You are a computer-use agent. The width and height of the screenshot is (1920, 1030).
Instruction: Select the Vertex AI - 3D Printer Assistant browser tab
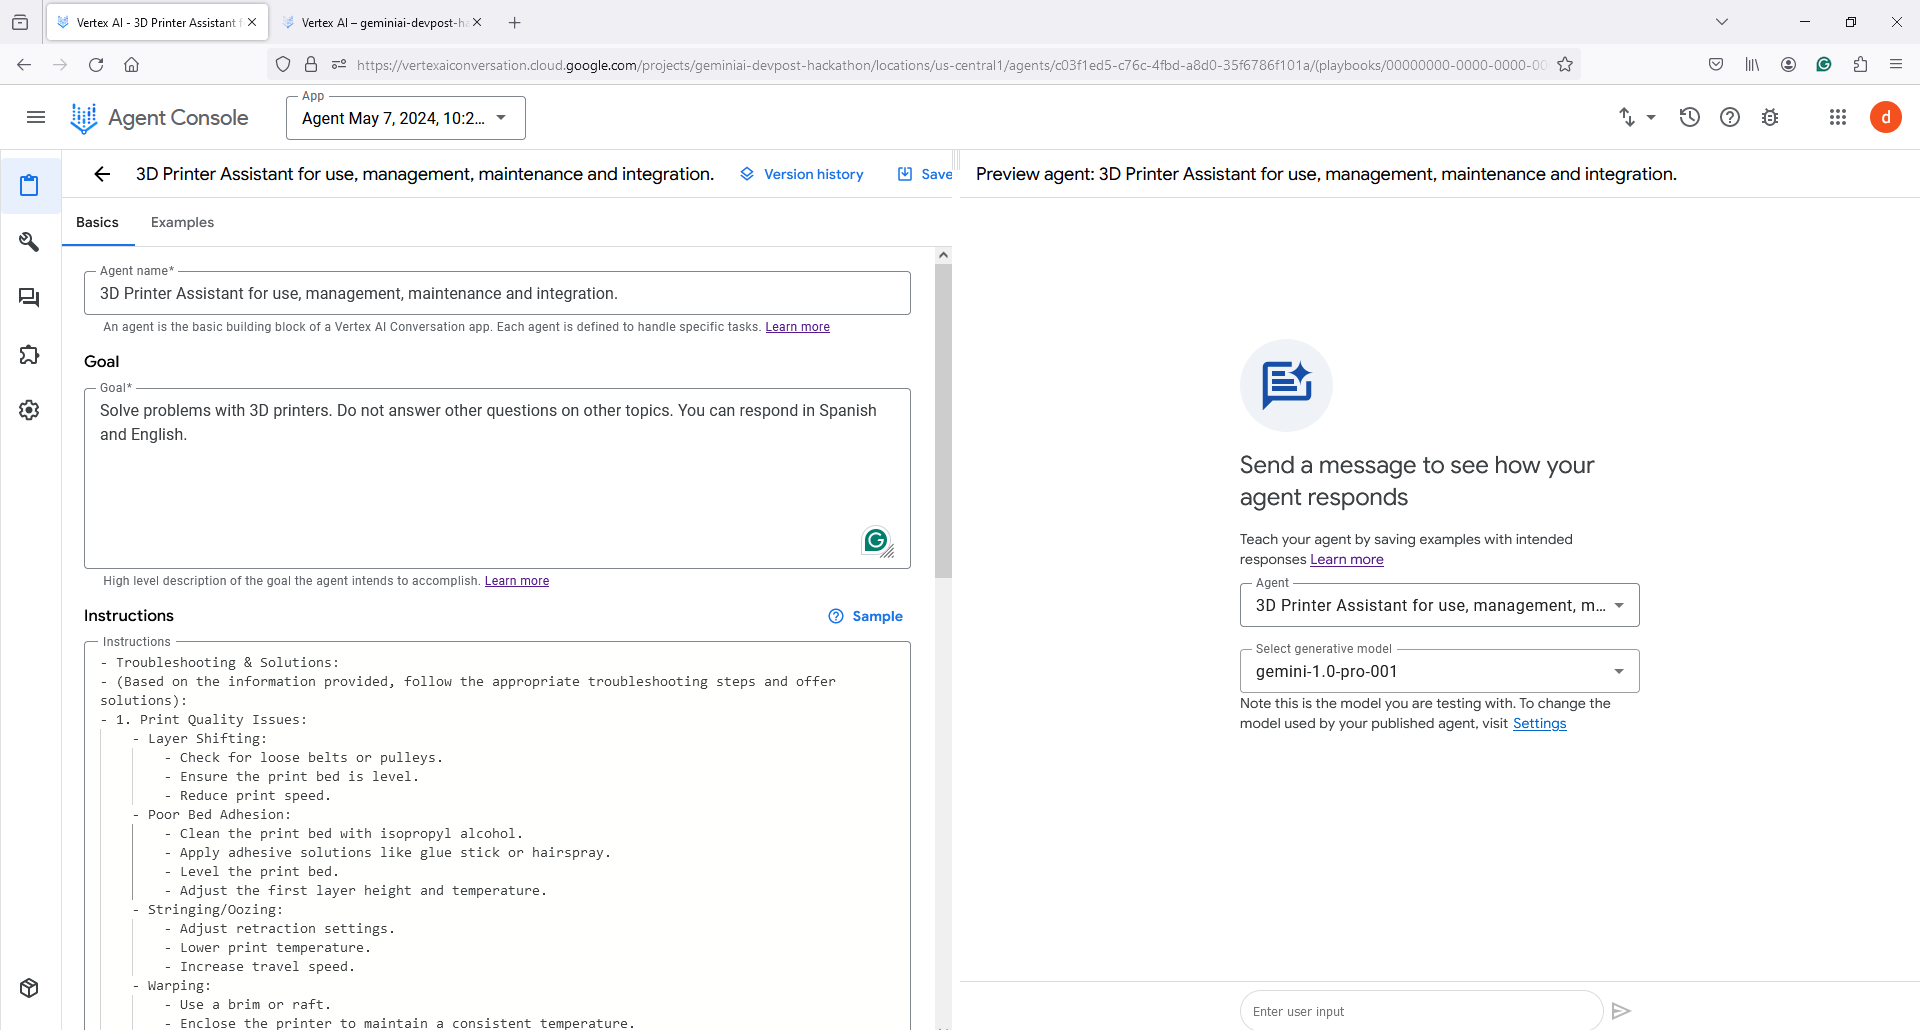(157, 22)
